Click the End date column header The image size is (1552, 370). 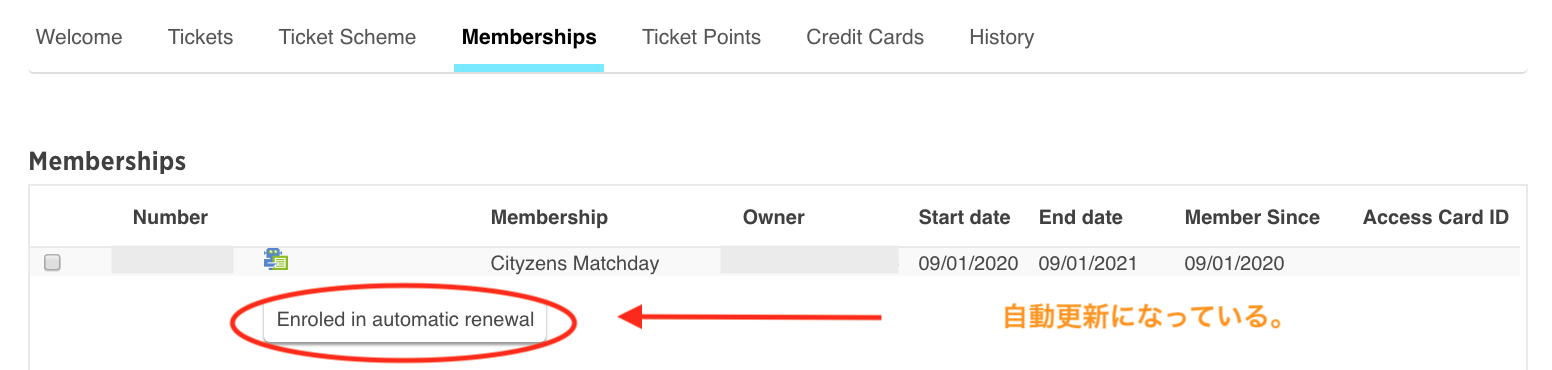pos(1080,217)
